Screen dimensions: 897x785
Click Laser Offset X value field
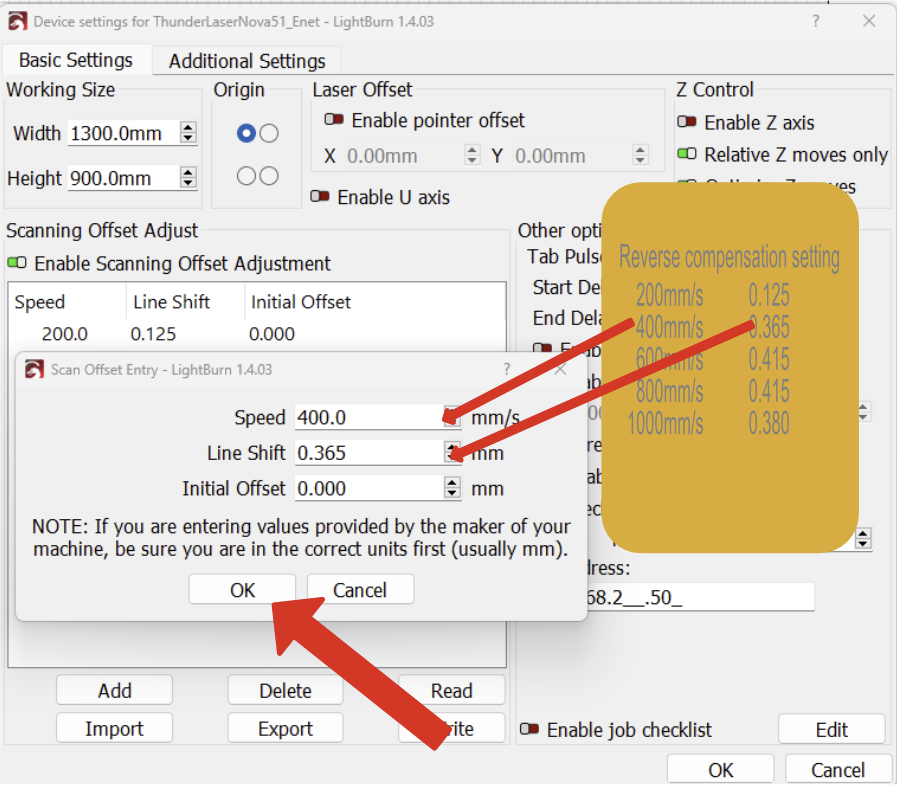404,156
